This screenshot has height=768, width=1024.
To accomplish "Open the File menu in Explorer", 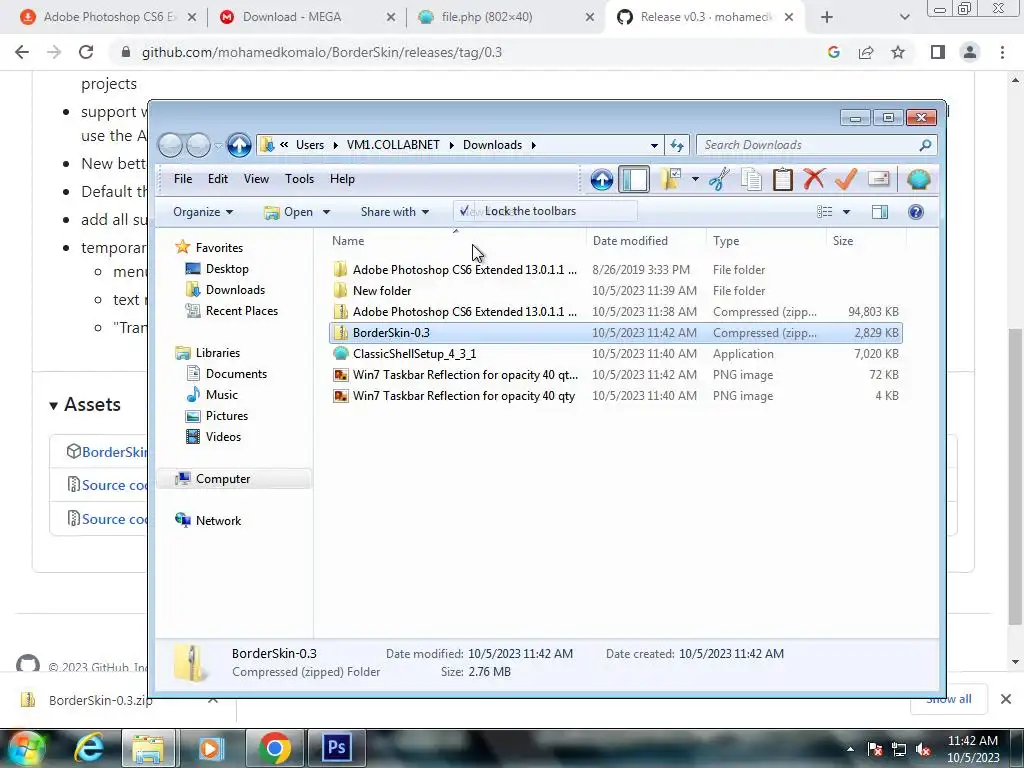I will pos(183,179).
